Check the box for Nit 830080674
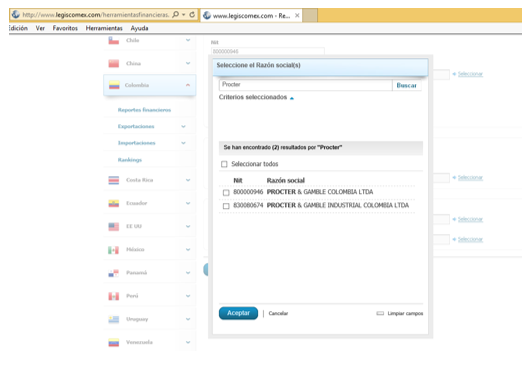531x367 pixels. 226,206
